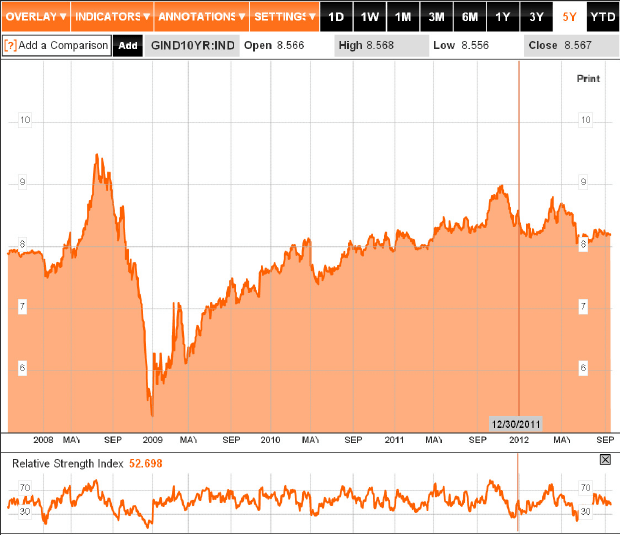The height and width of the screenshot is (535, 620).
Task: Close the Relative Strength Index panel
Action: pyautogui.click(x=604, y=459)
